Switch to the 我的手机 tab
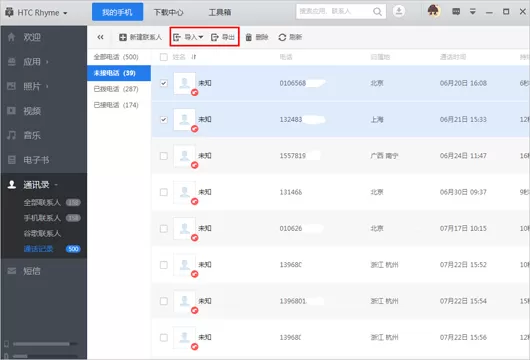 tap(117, 12)
